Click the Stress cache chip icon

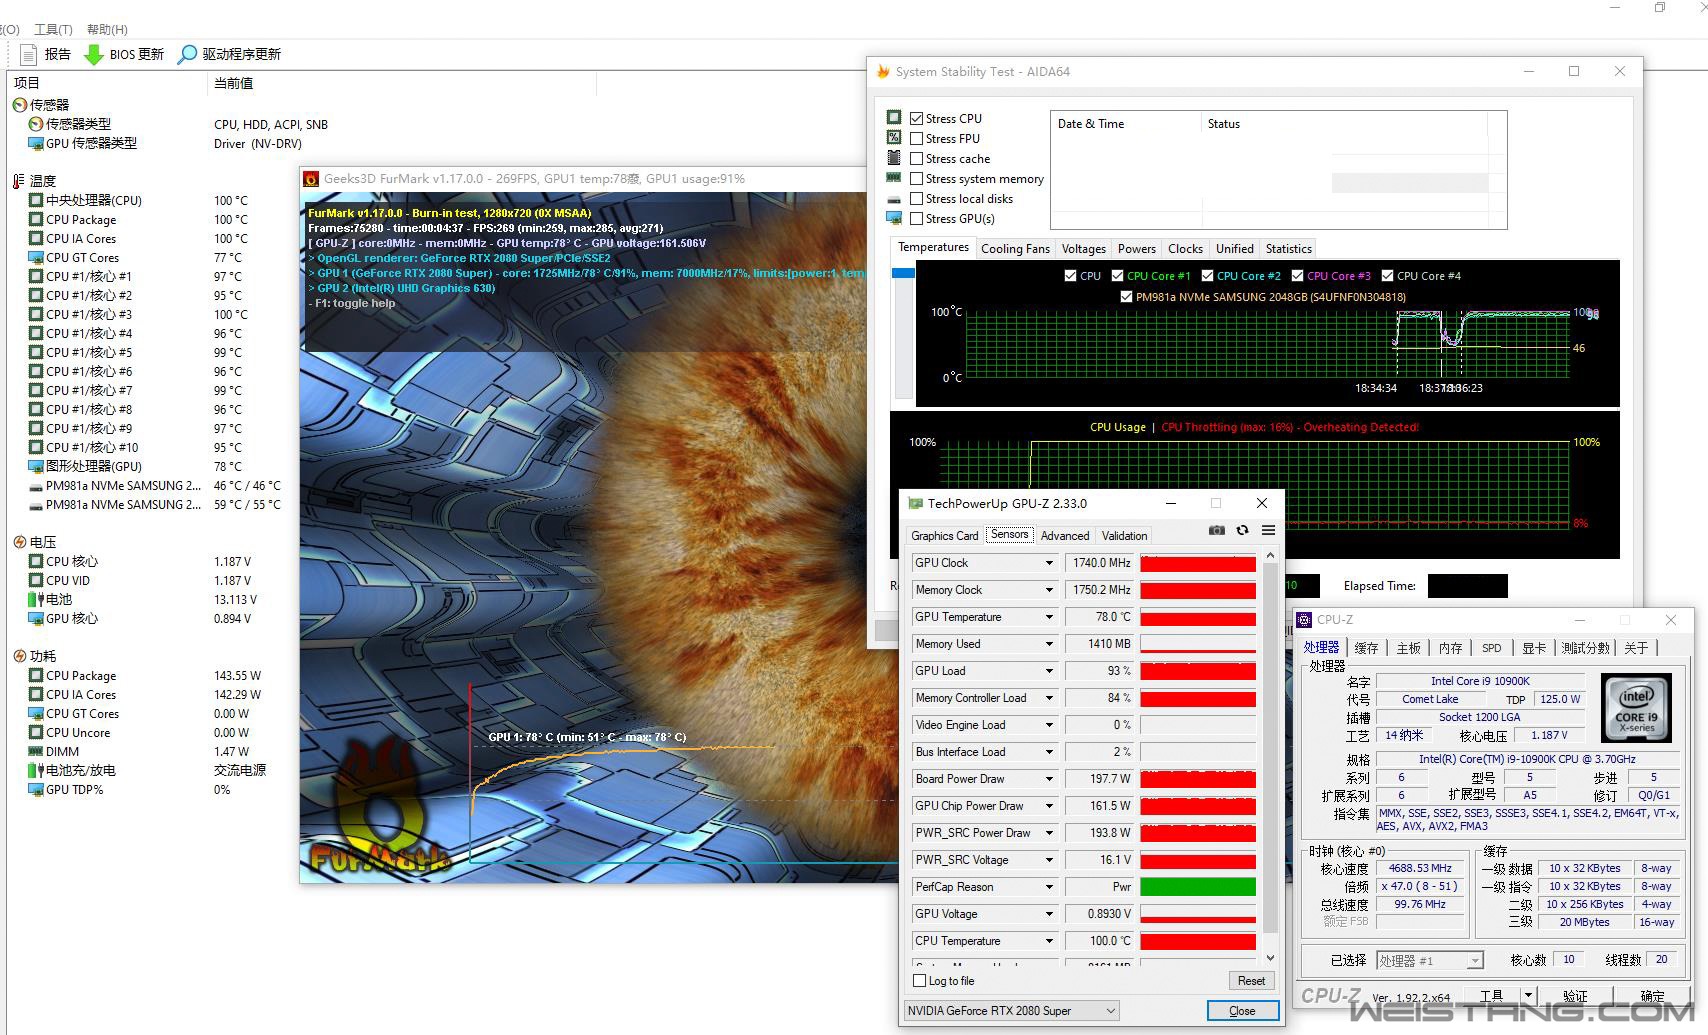point(894,157)
